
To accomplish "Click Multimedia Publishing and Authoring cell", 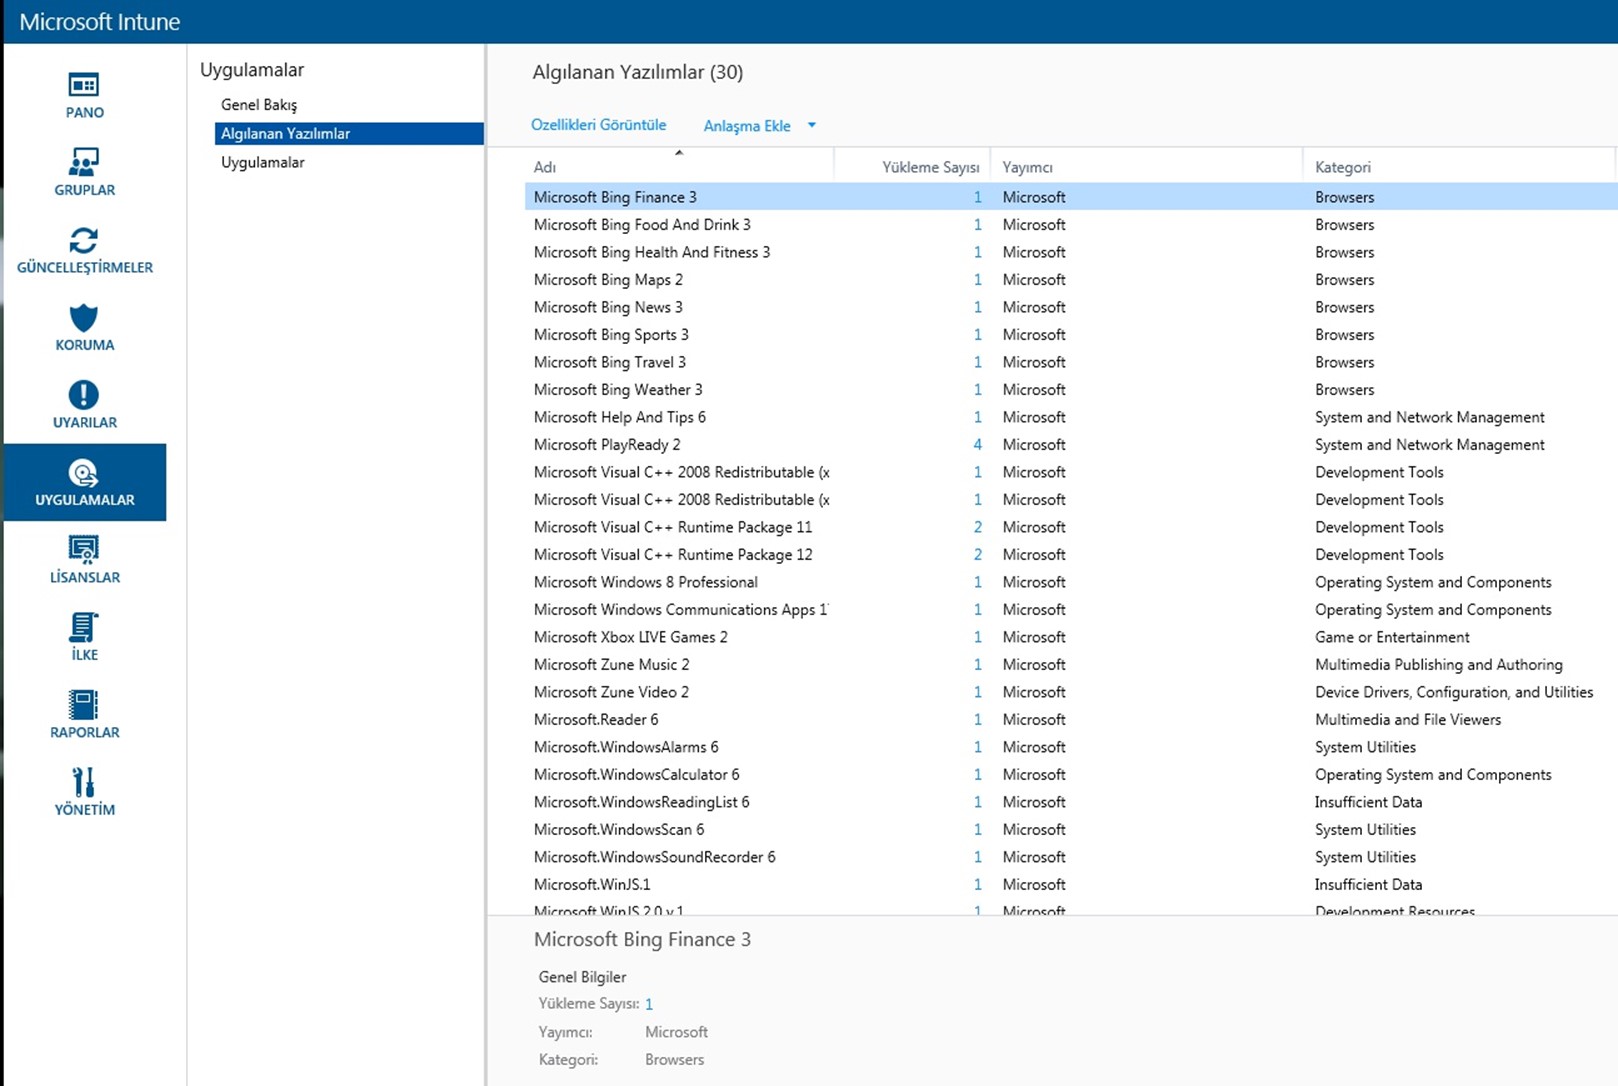I will pos(1438,665).
